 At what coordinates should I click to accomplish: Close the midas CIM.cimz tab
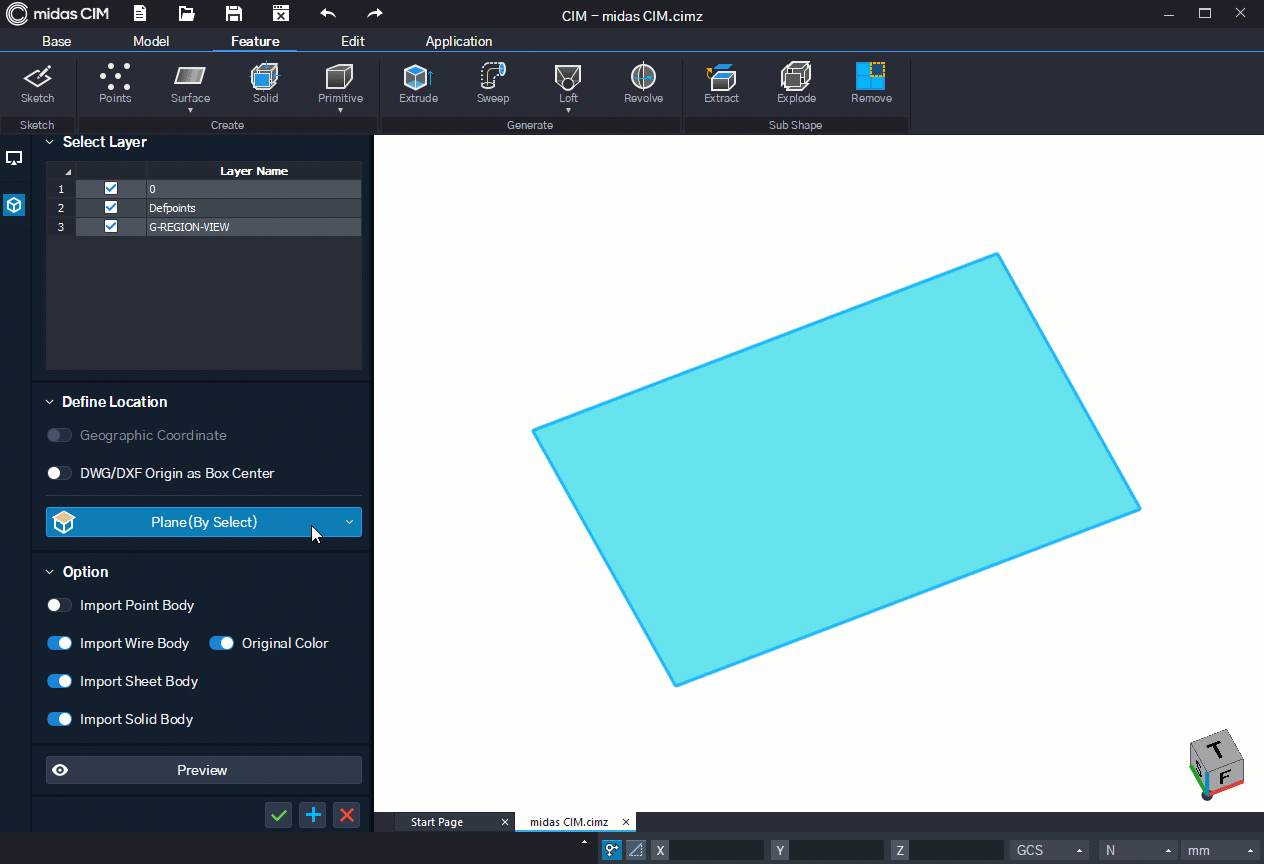(x=627, y=822)
